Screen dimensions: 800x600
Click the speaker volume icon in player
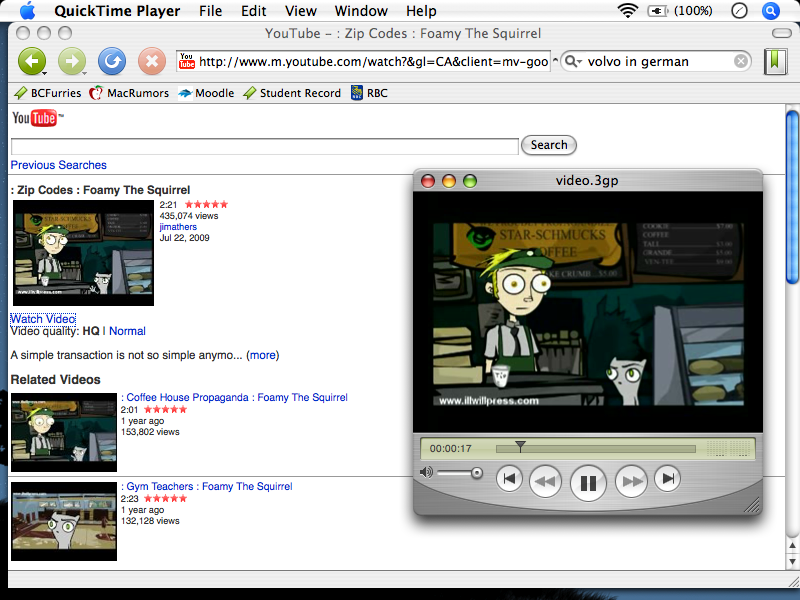pos(426,472)
